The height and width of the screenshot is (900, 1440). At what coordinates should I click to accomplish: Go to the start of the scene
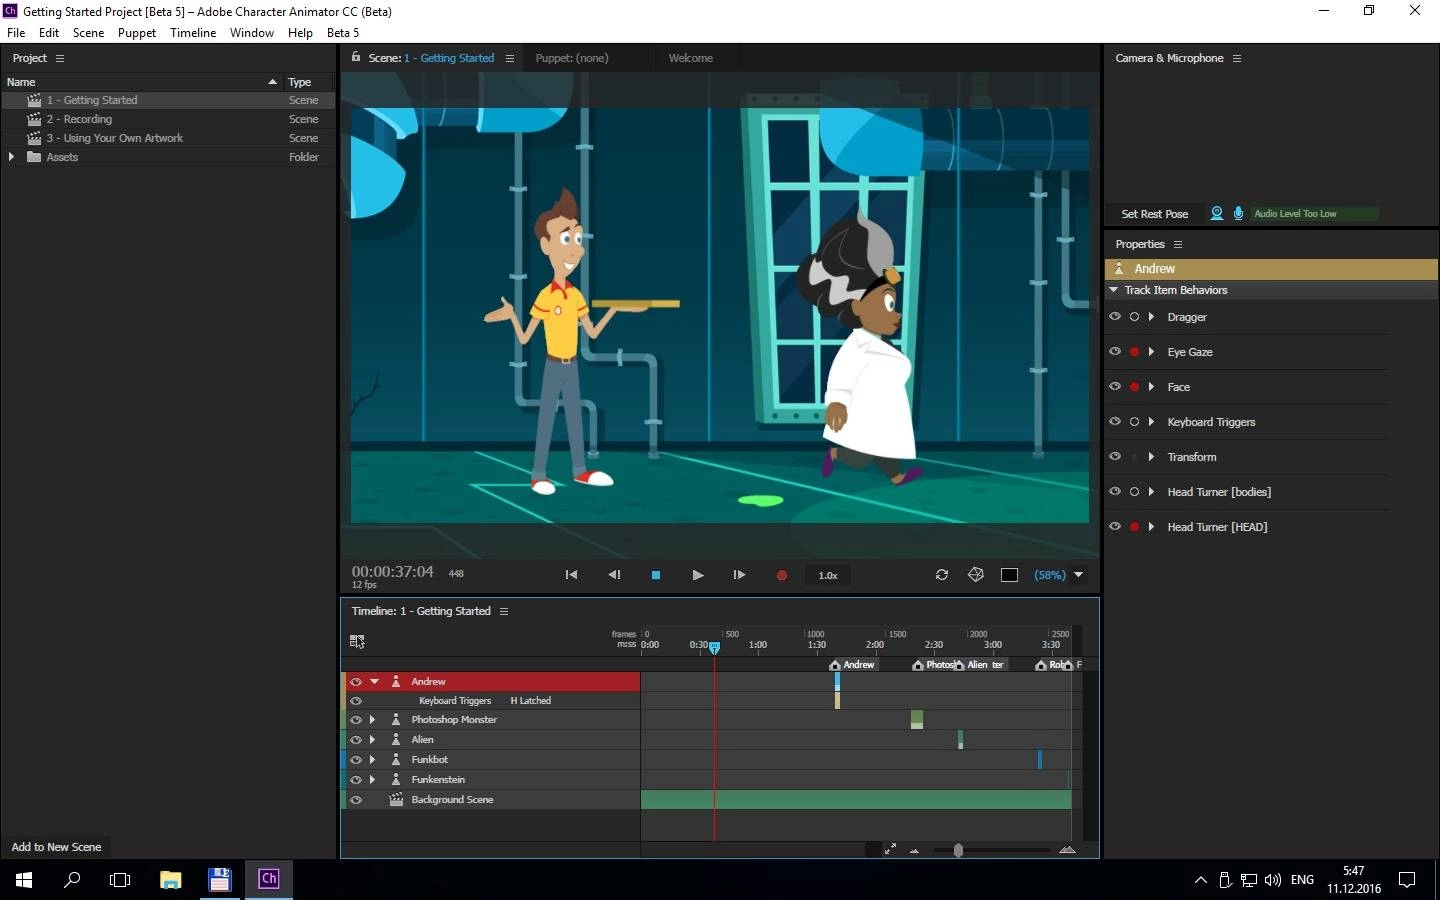pos(571,575)
